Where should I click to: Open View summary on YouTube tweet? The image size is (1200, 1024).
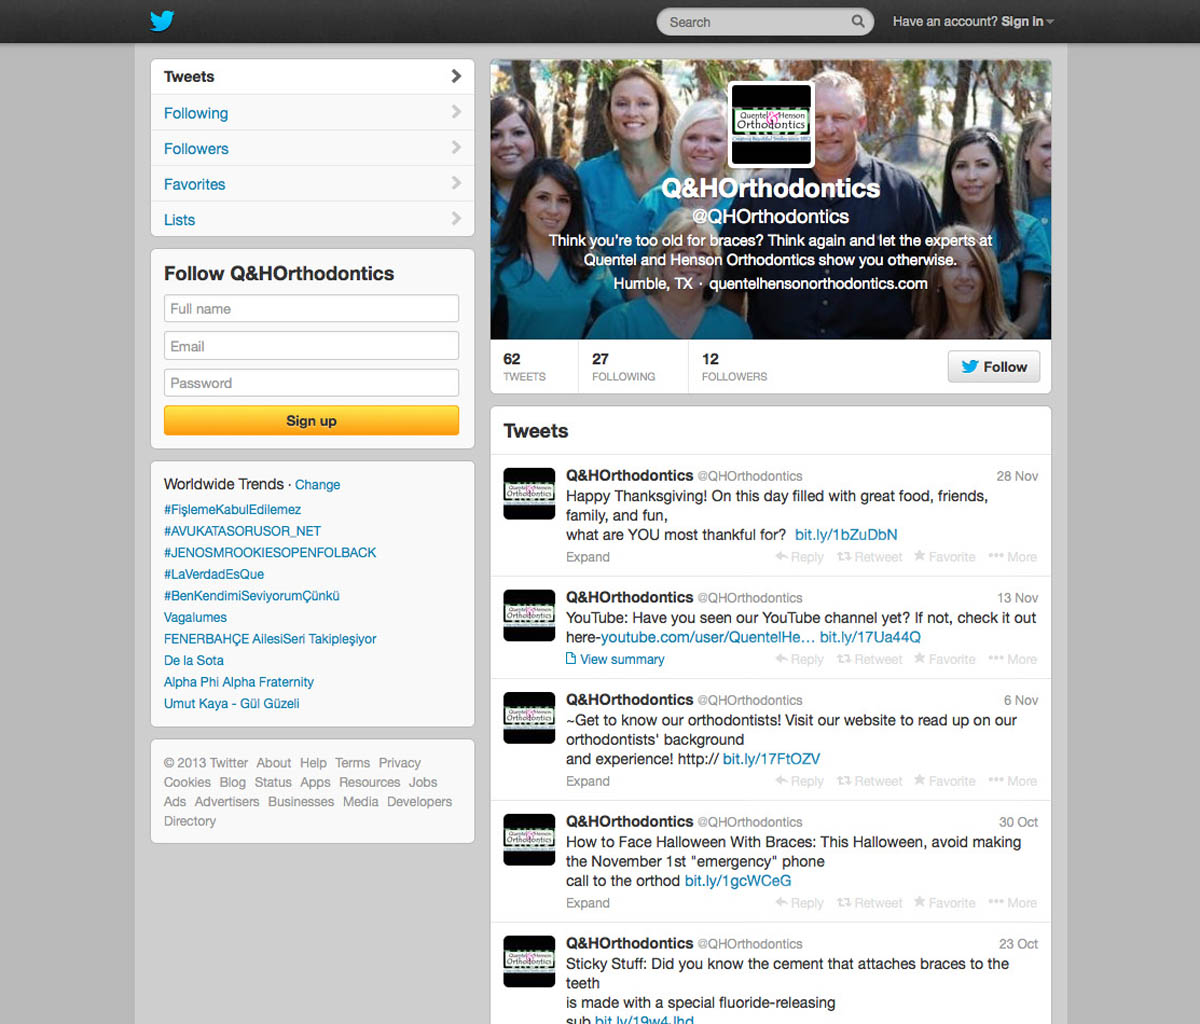[615, 659]
